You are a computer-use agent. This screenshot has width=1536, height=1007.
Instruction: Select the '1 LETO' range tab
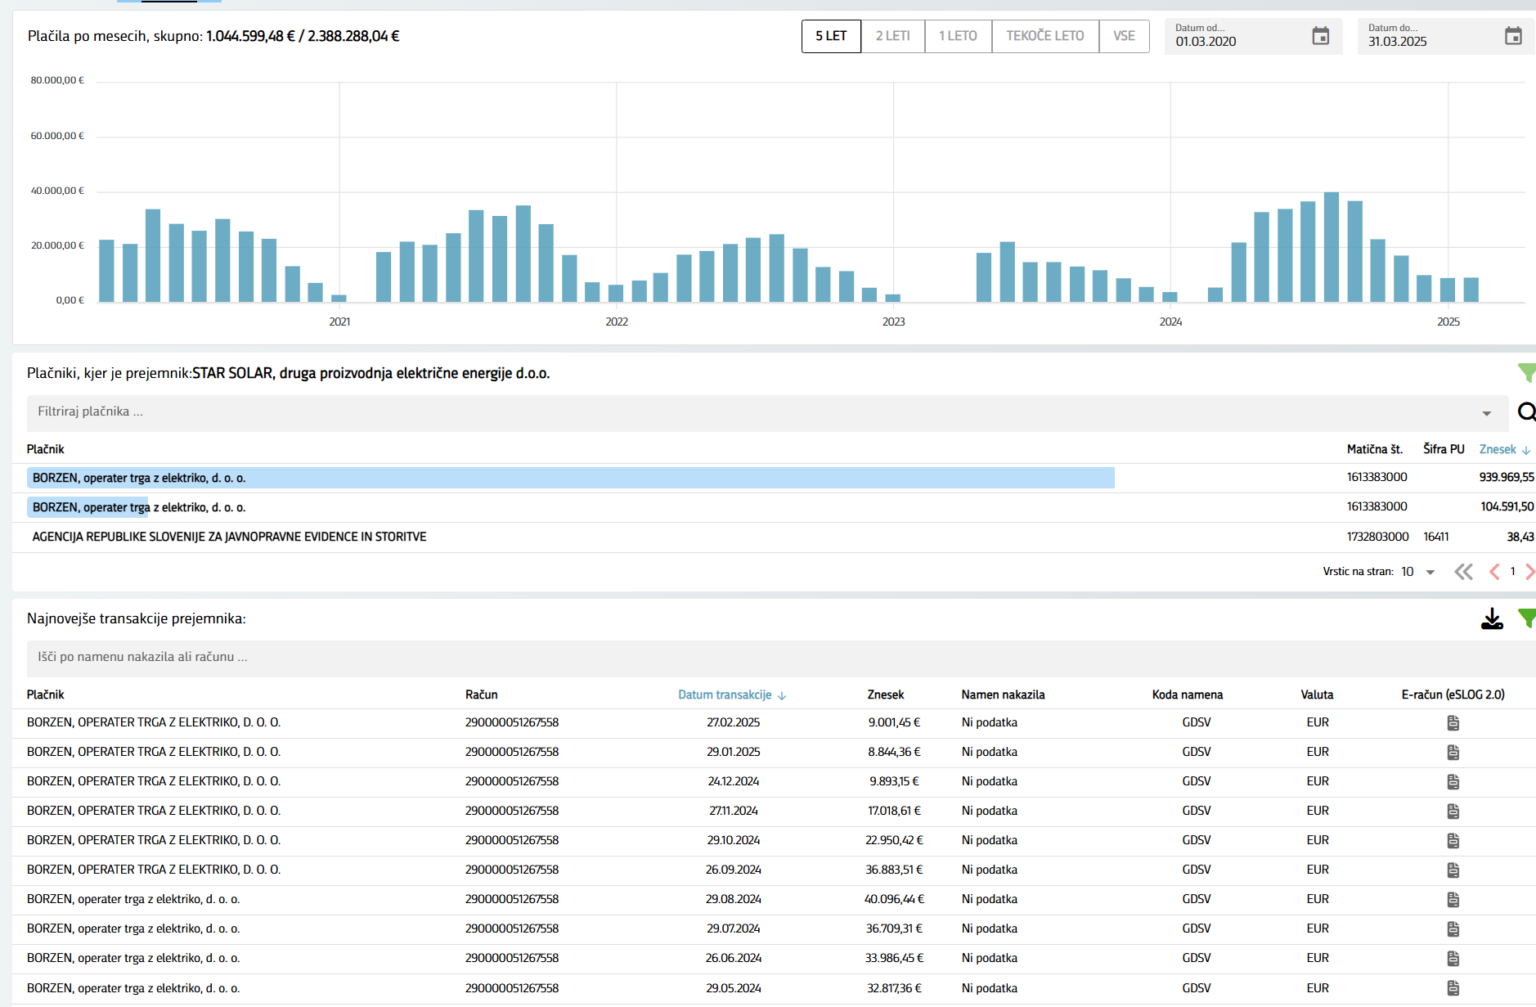coord(957,36)
